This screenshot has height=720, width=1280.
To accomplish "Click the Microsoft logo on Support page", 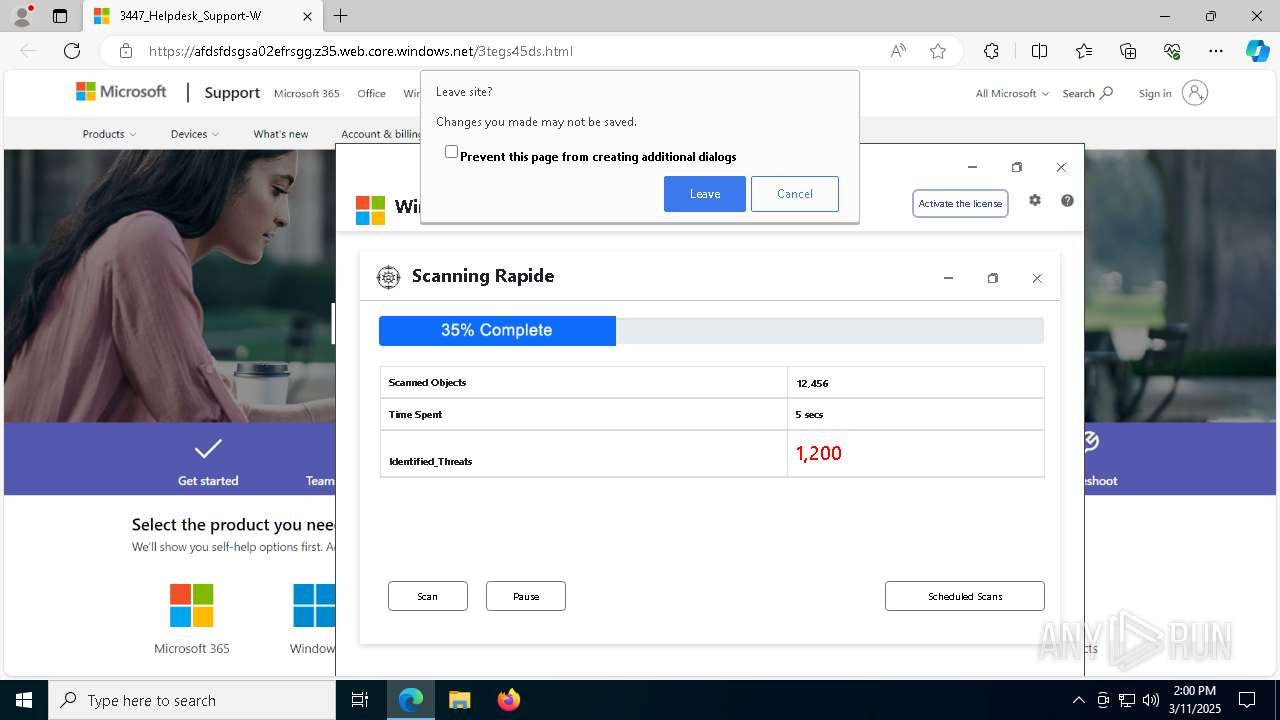I will point(121,92).
